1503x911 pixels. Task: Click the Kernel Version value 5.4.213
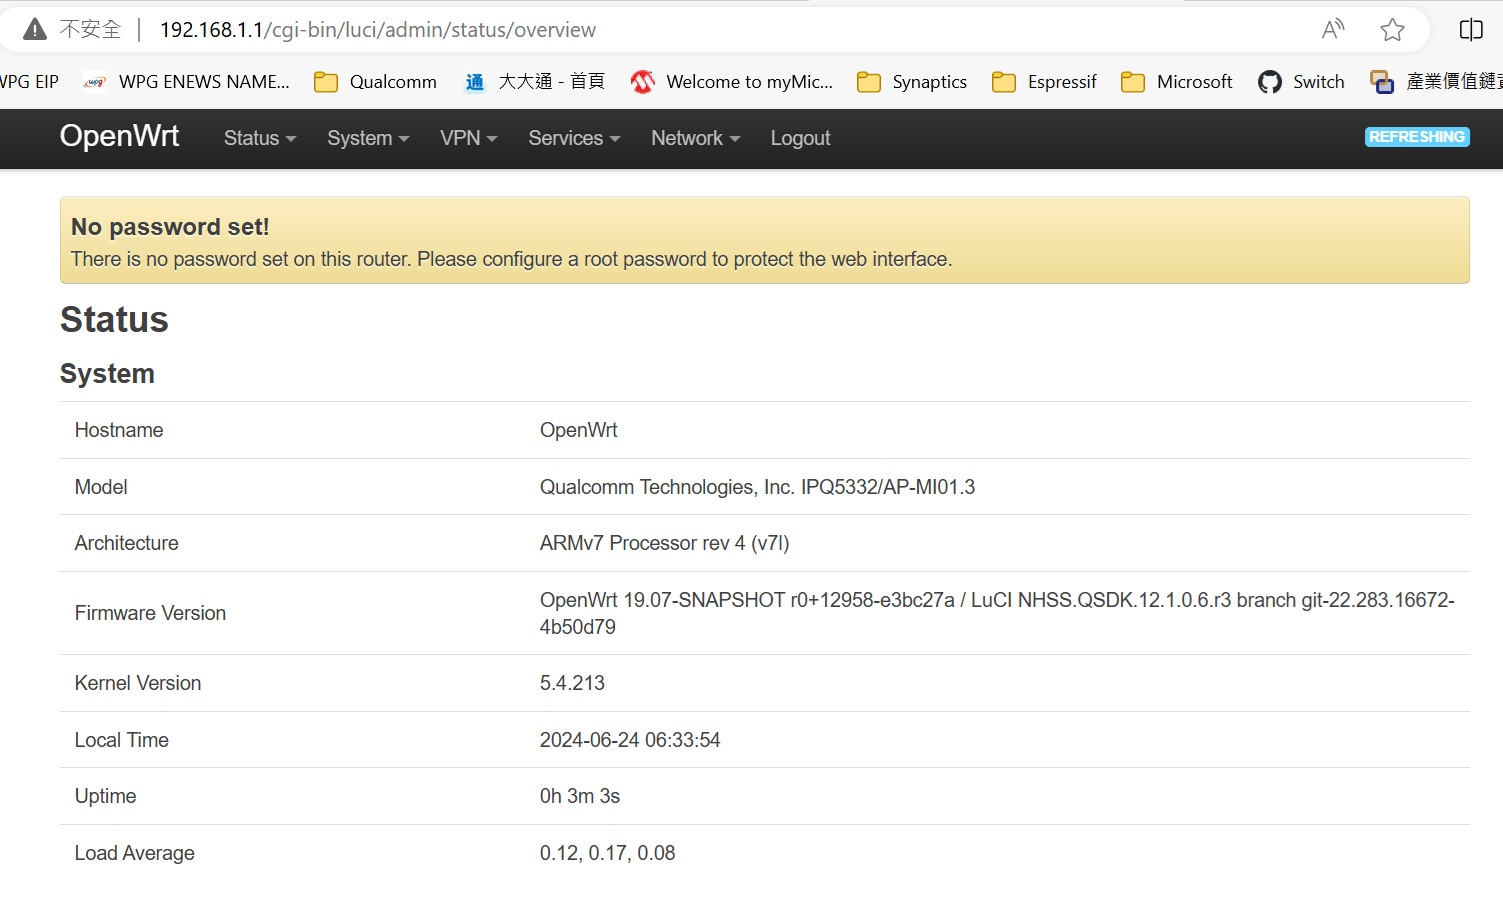point(572,683)
